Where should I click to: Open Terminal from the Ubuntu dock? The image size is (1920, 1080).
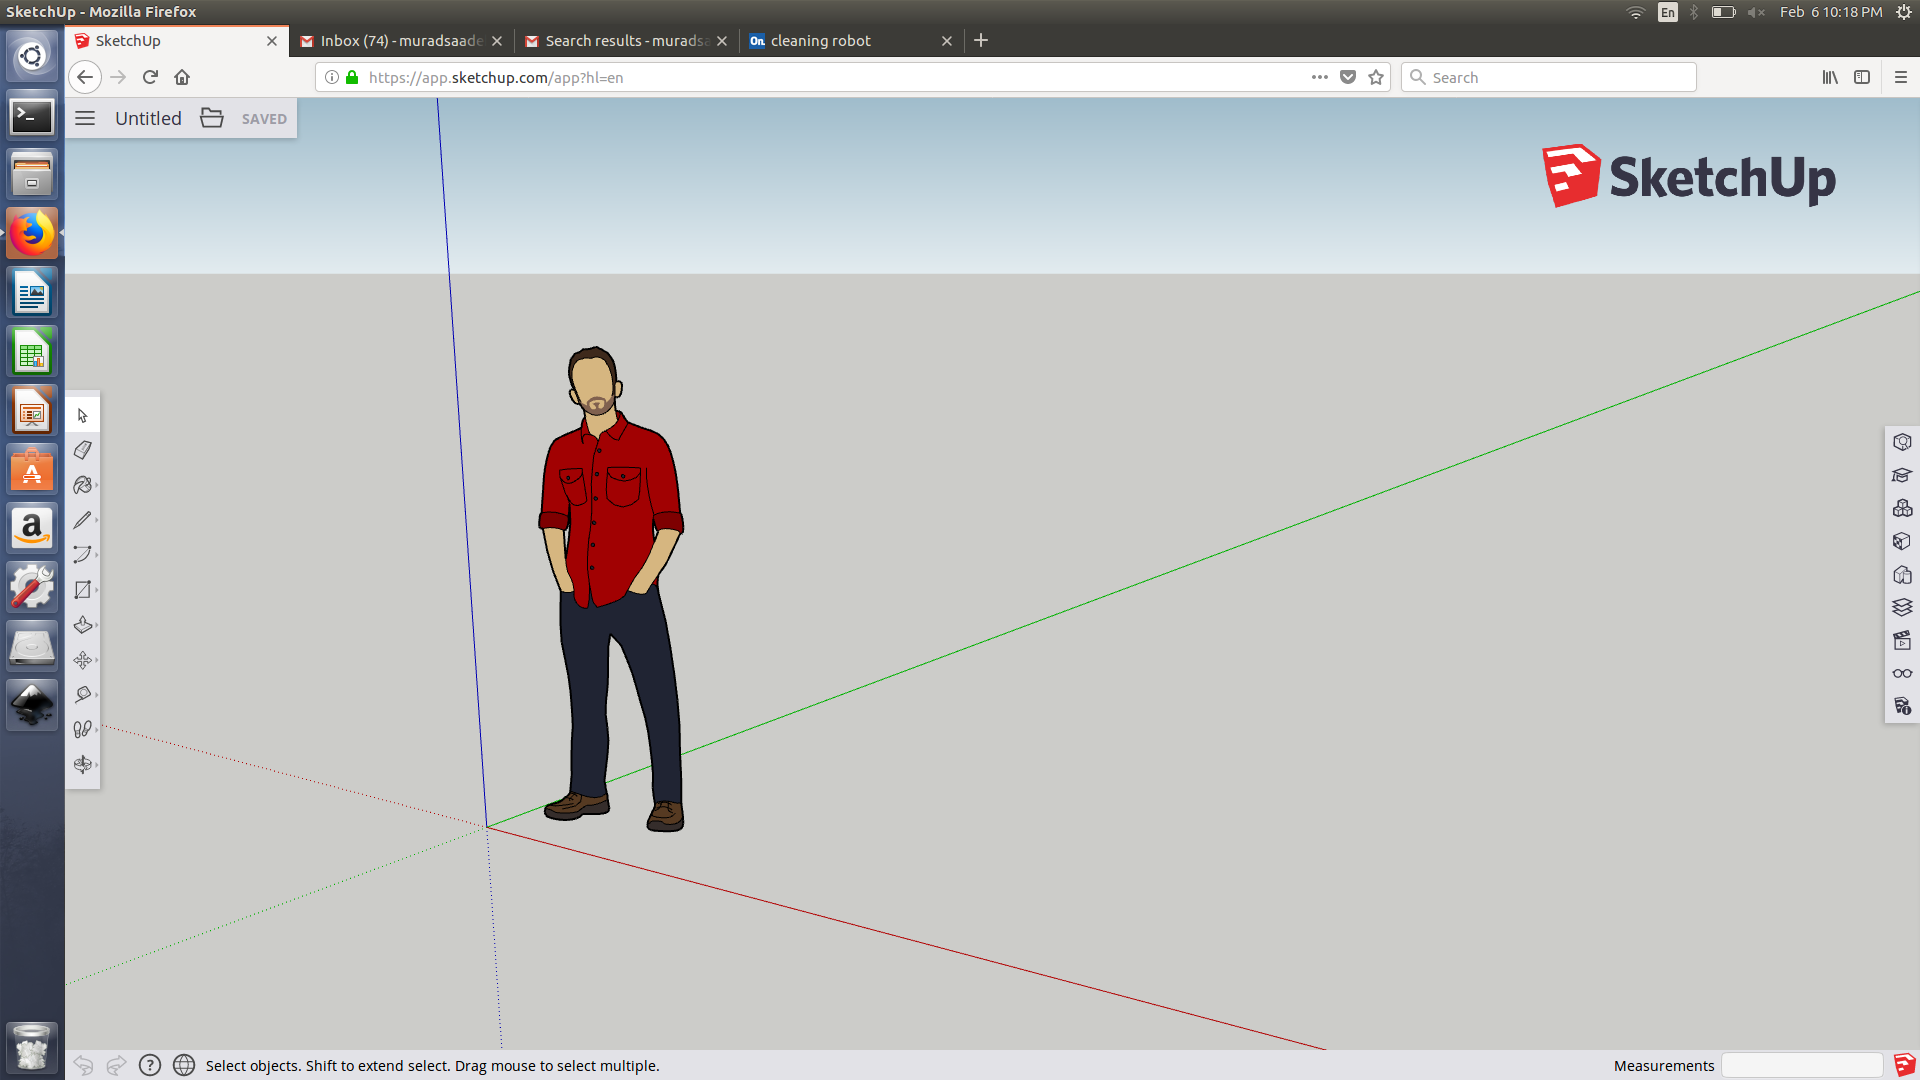click(x=32, y=116)
